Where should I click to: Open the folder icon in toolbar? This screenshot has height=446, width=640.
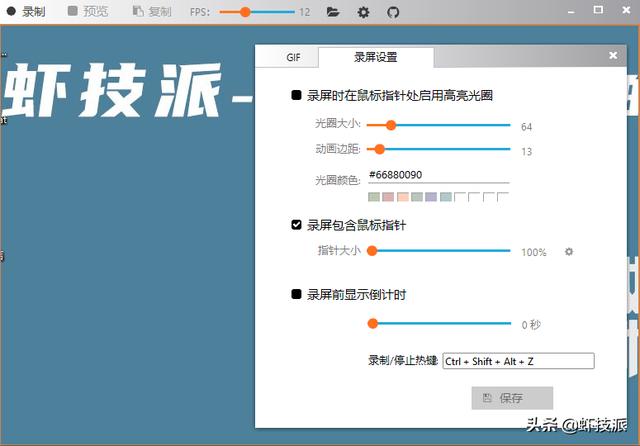pos(333,12)
